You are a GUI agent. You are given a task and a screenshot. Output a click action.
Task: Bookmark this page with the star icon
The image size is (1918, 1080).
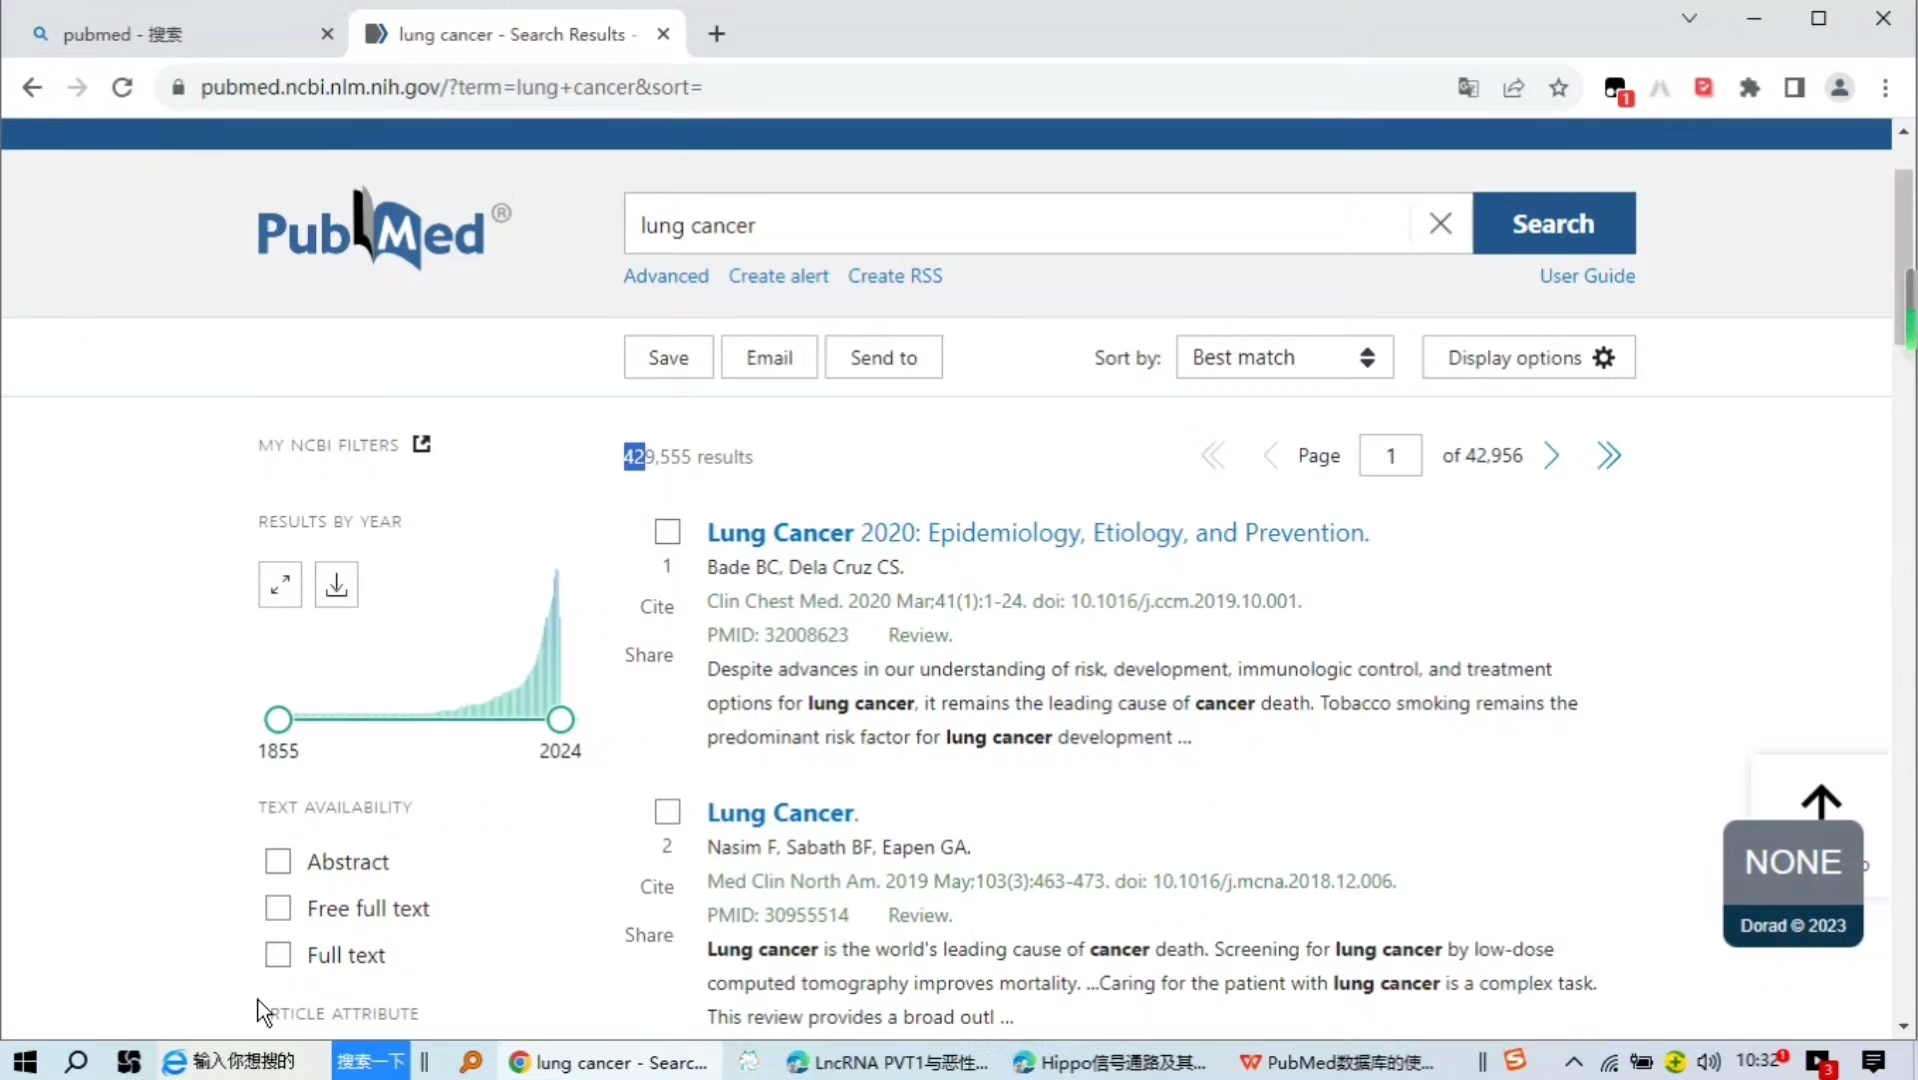tap(1558, 87)
